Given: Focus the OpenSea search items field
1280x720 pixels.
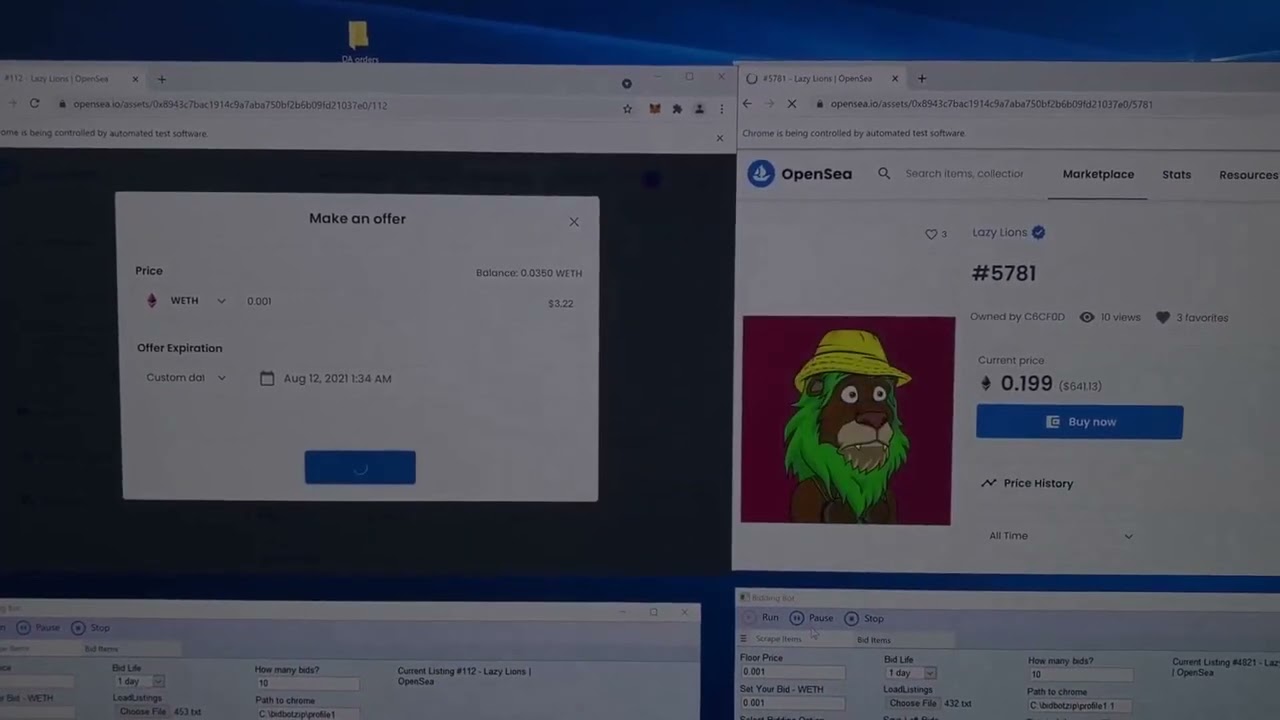Looking at the screenshot, I should [964, 174].
